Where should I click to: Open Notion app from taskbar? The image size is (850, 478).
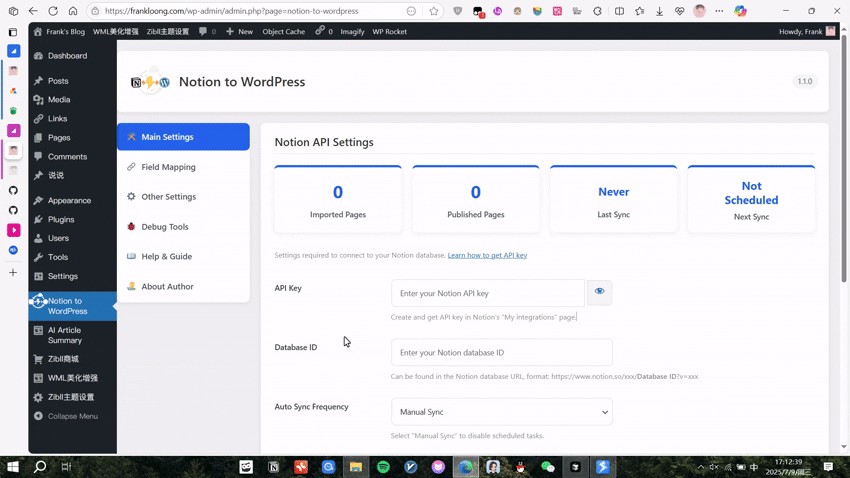273,467
